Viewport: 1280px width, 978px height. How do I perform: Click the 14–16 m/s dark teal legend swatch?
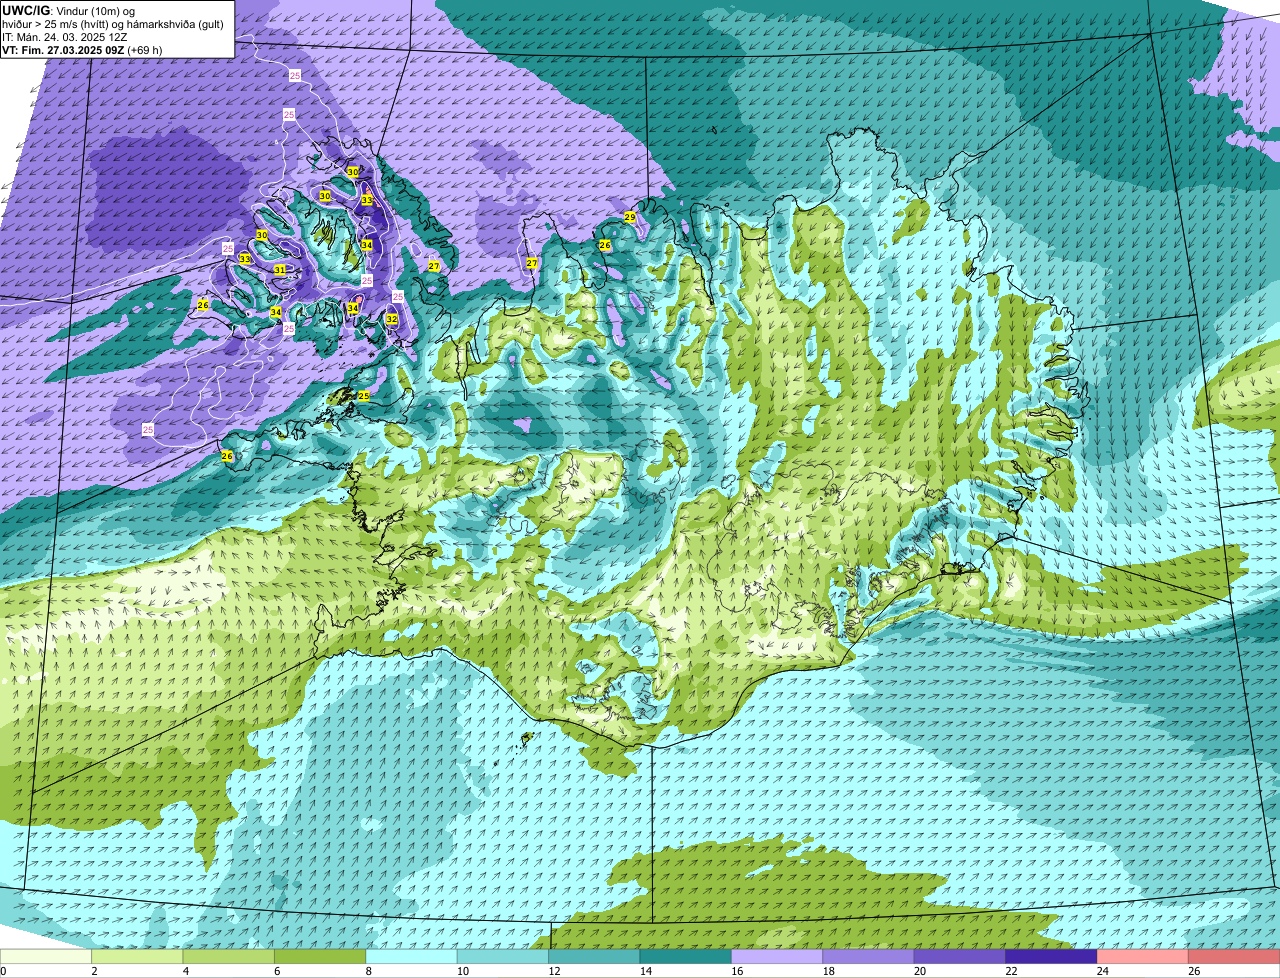(x=685, y=956)
